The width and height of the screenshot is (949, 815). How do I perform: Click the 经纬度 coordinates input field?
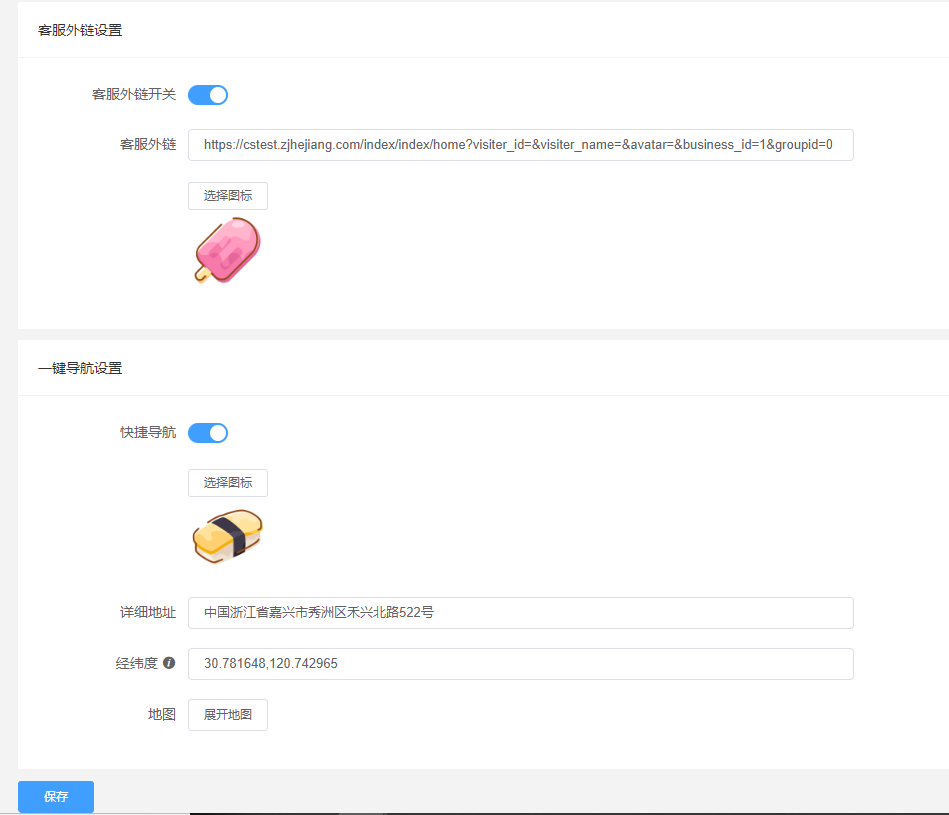[x=520, y=664]
